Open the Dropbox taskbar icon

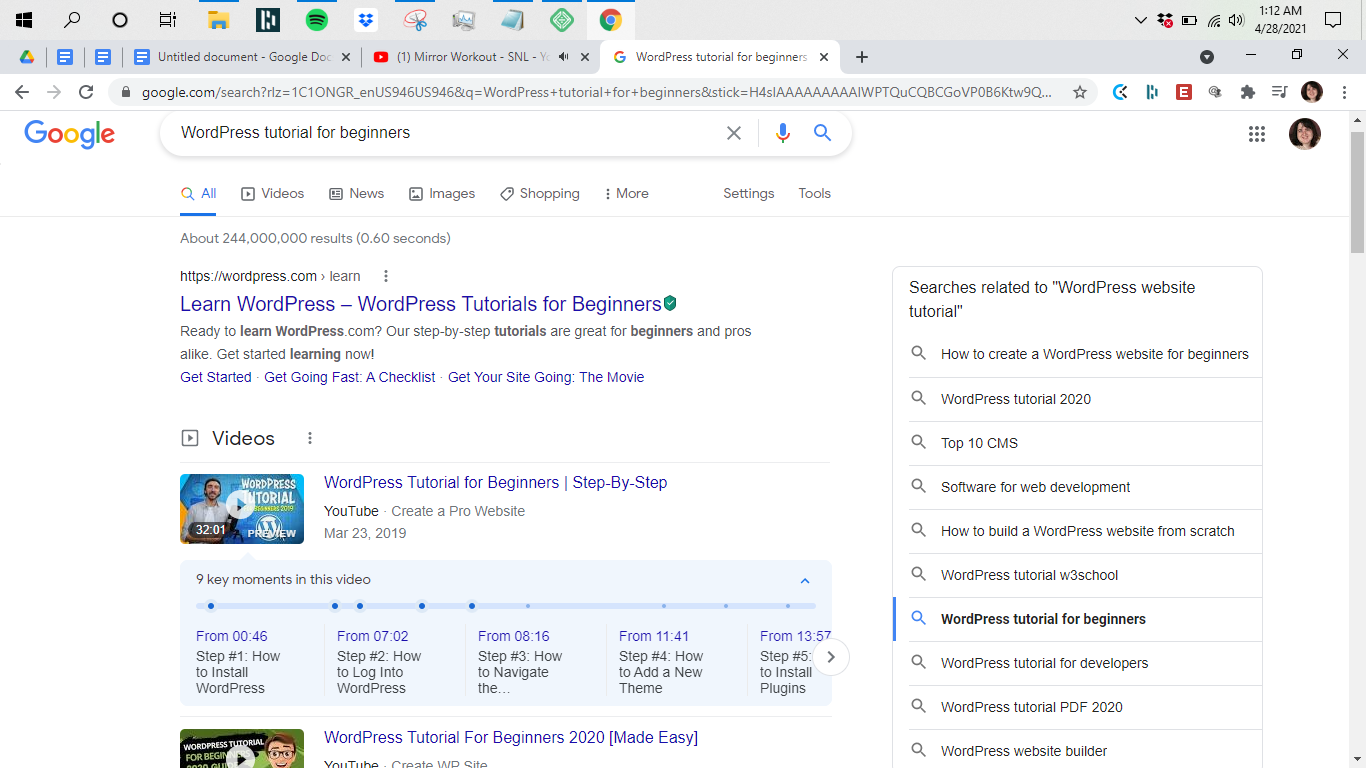[366, 20]
